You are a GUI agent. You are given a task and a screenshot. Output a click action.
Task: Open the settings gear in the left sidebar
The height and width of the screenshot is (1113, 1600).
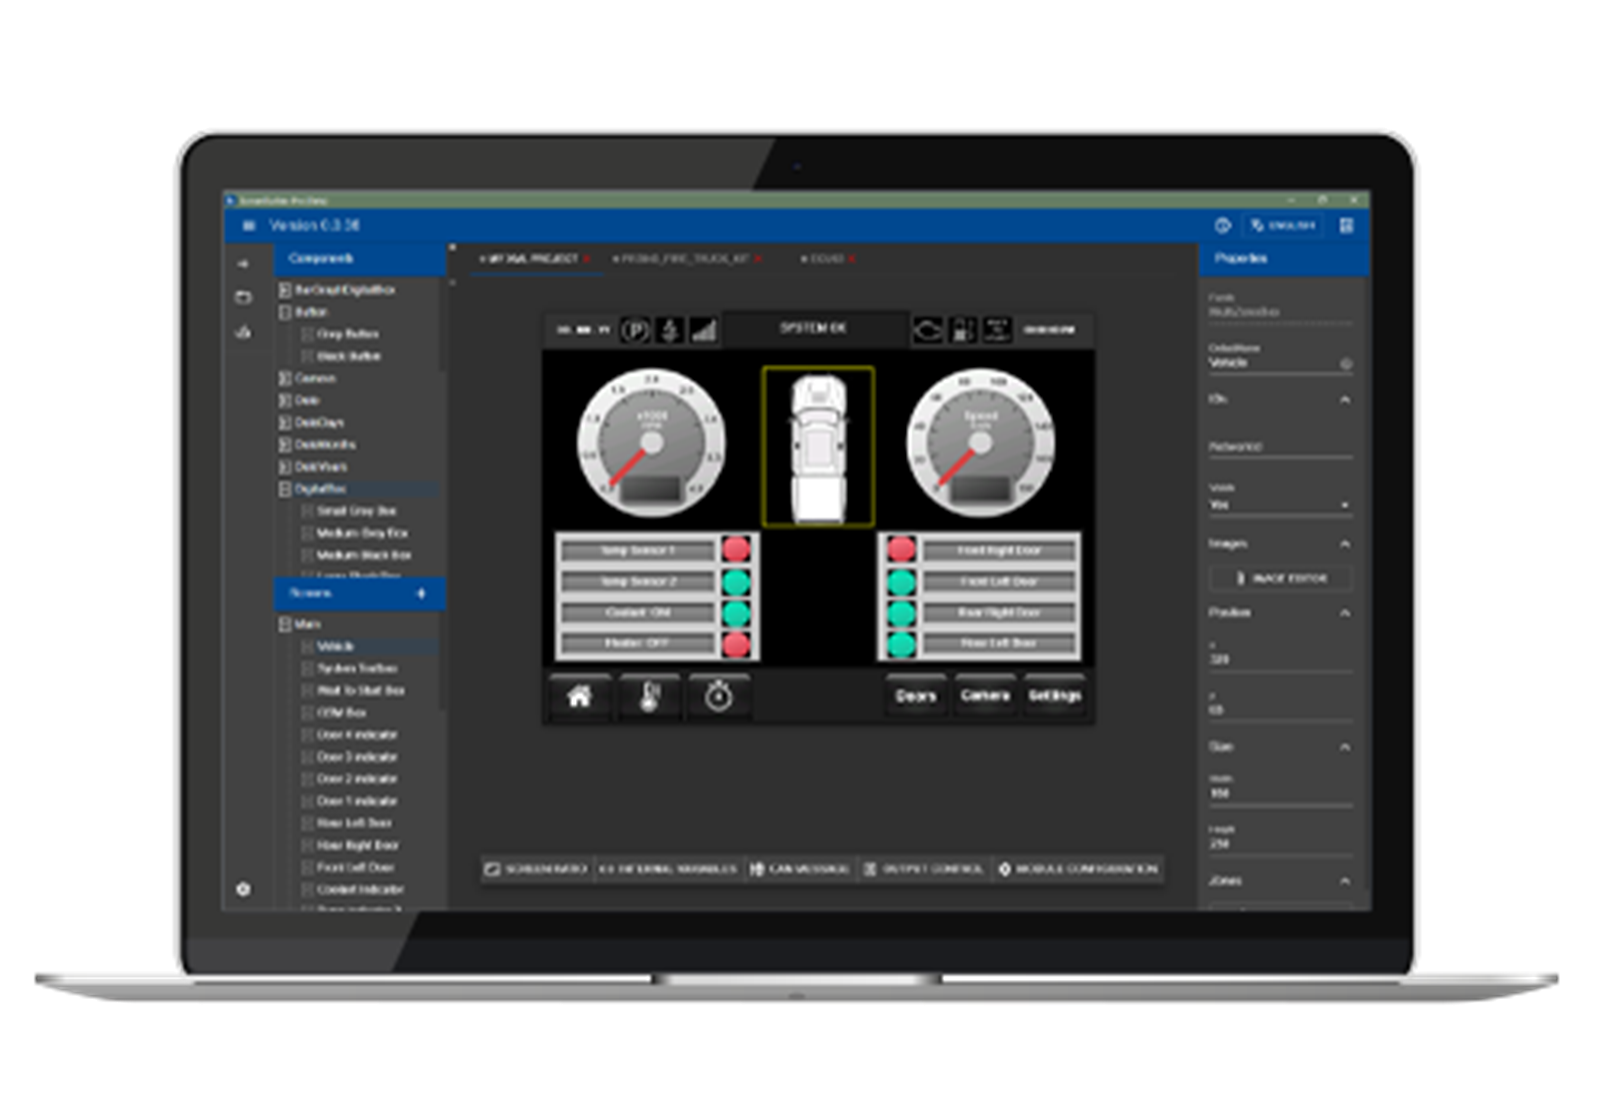(243, 888)
